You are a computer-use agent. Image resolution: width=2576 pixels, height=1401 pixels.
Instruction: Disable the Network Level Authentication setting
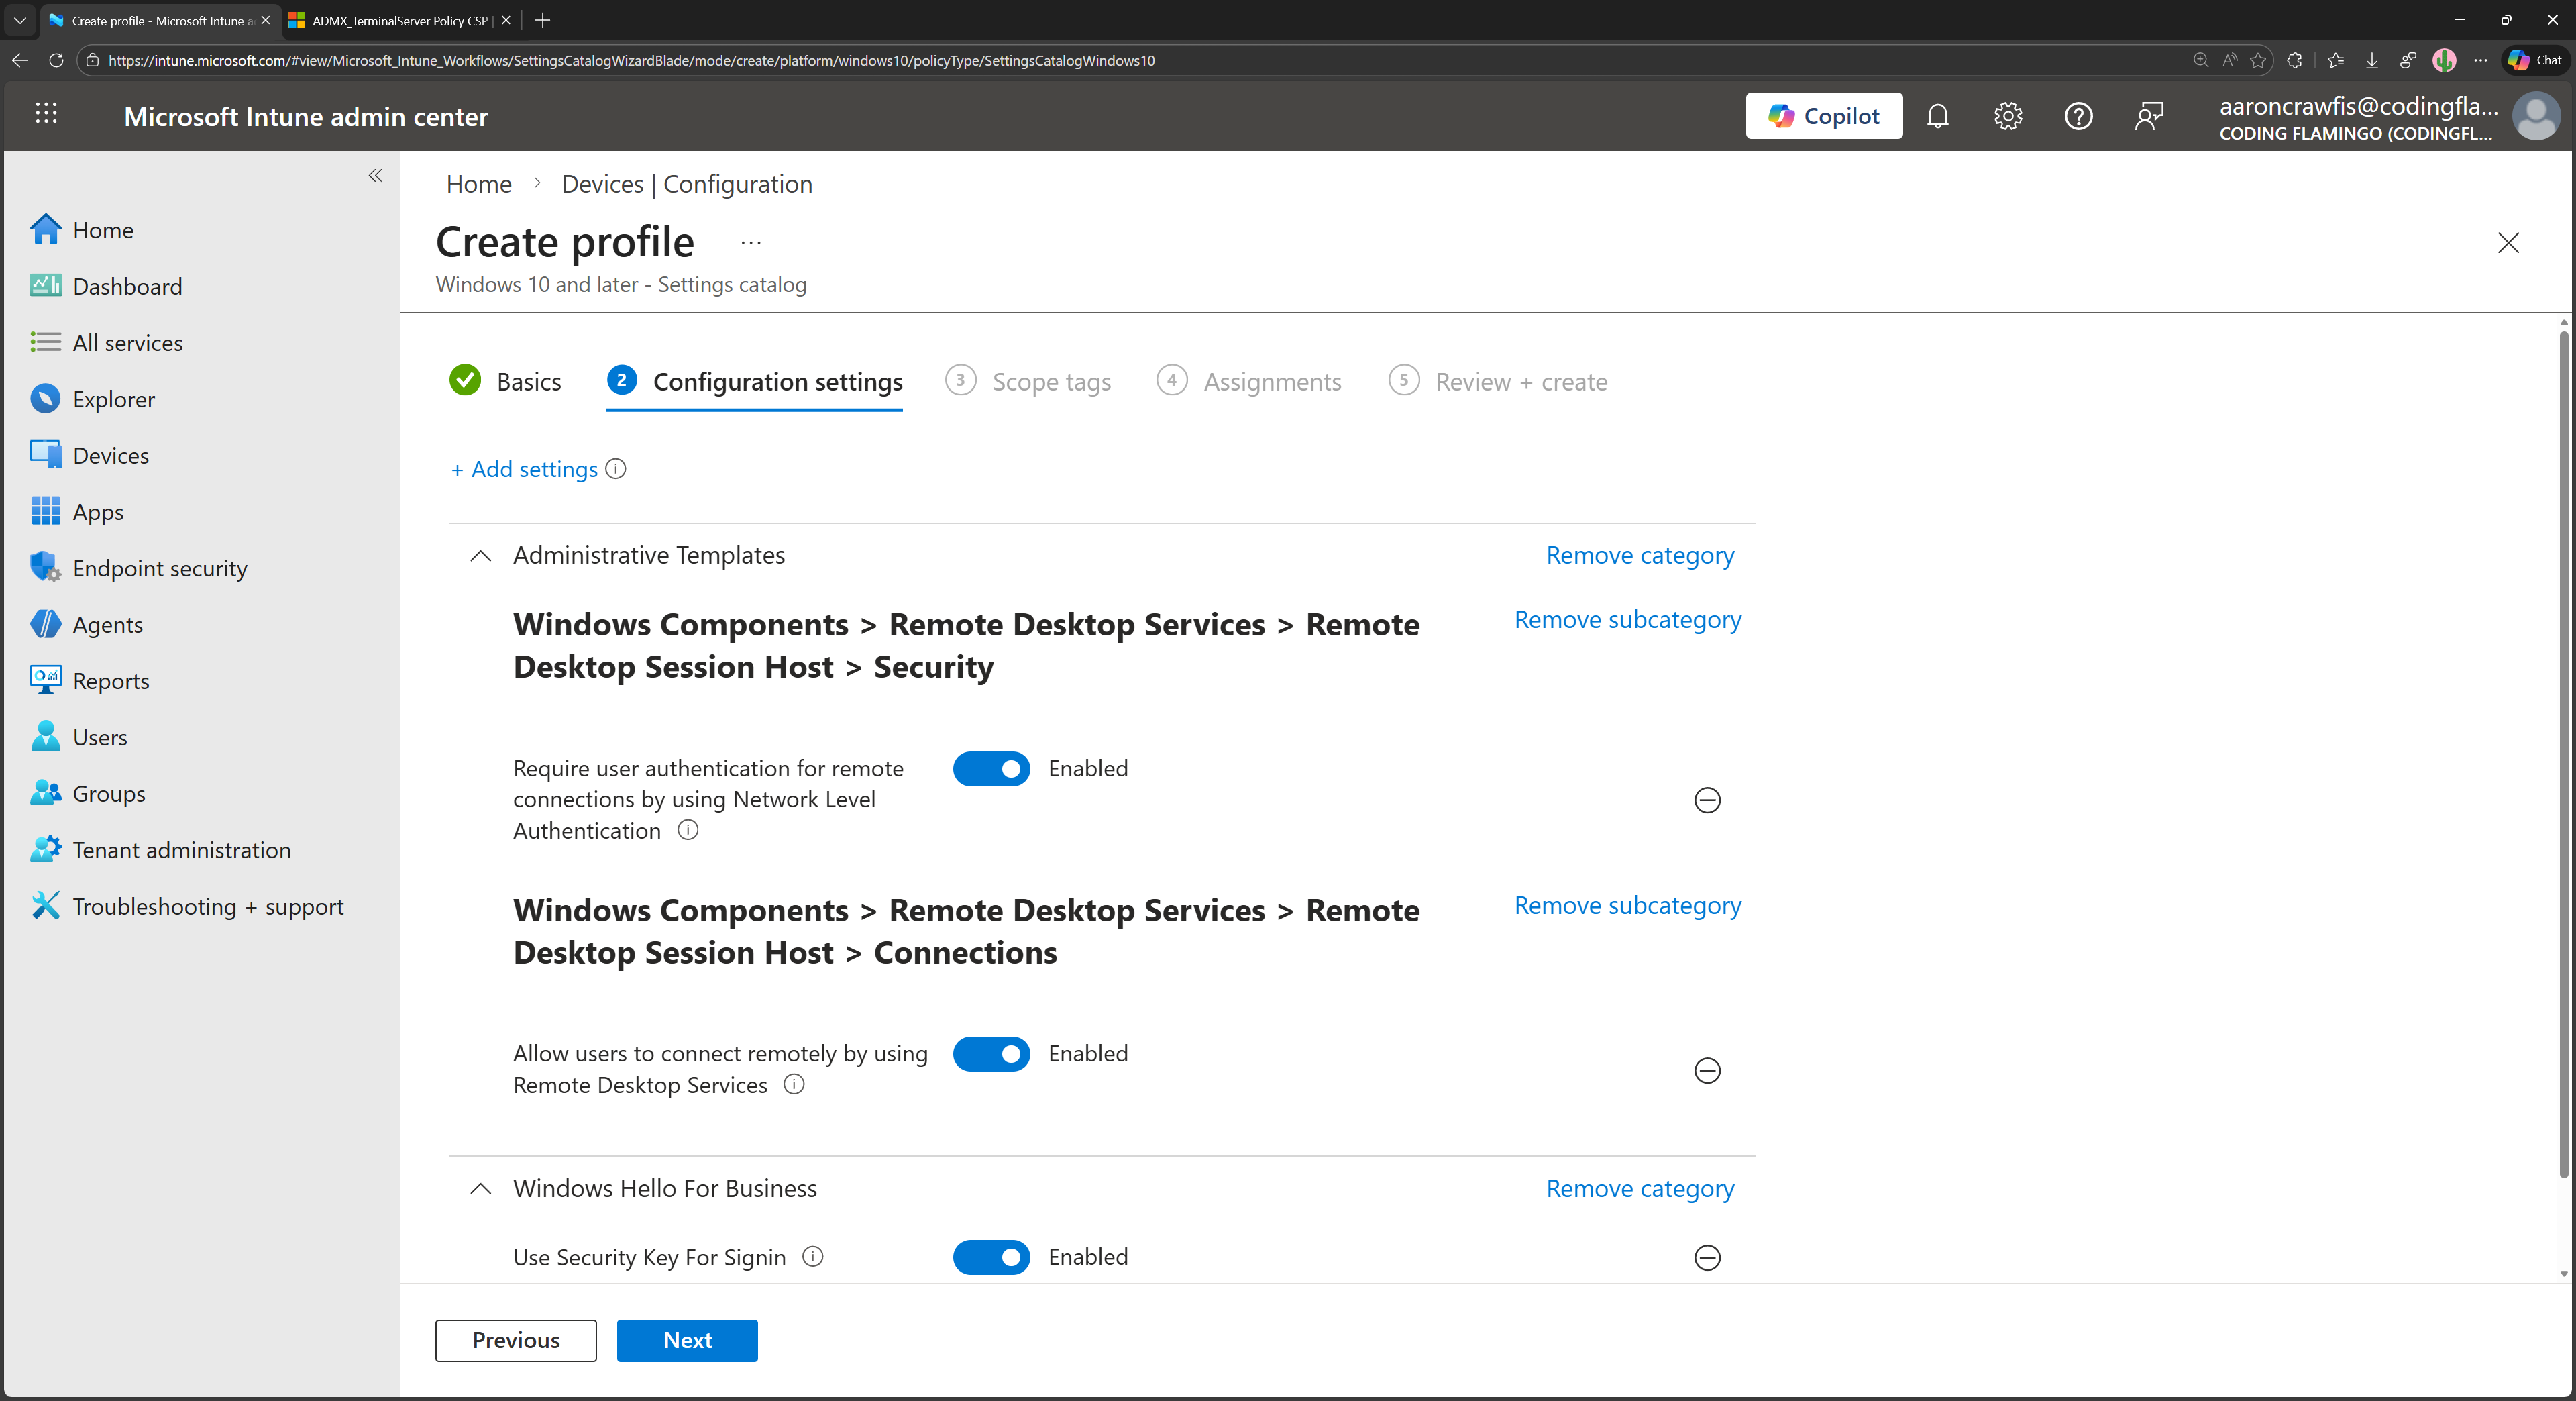coord(991,769)
